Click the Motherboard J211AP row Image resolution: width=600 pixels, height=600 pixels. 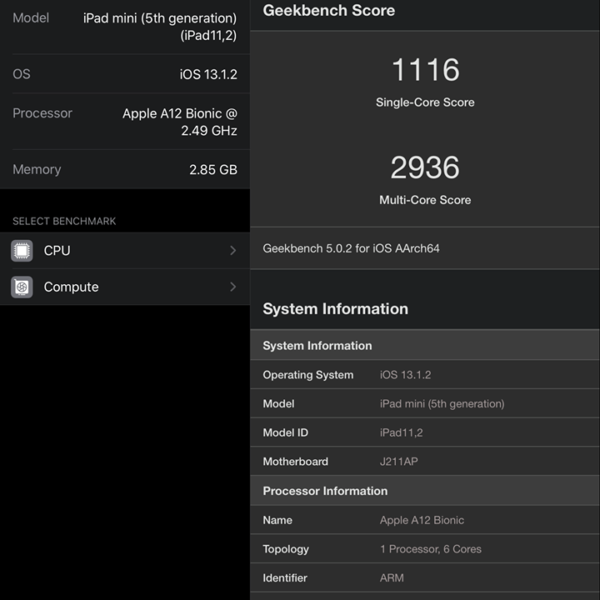coord(425,462)
